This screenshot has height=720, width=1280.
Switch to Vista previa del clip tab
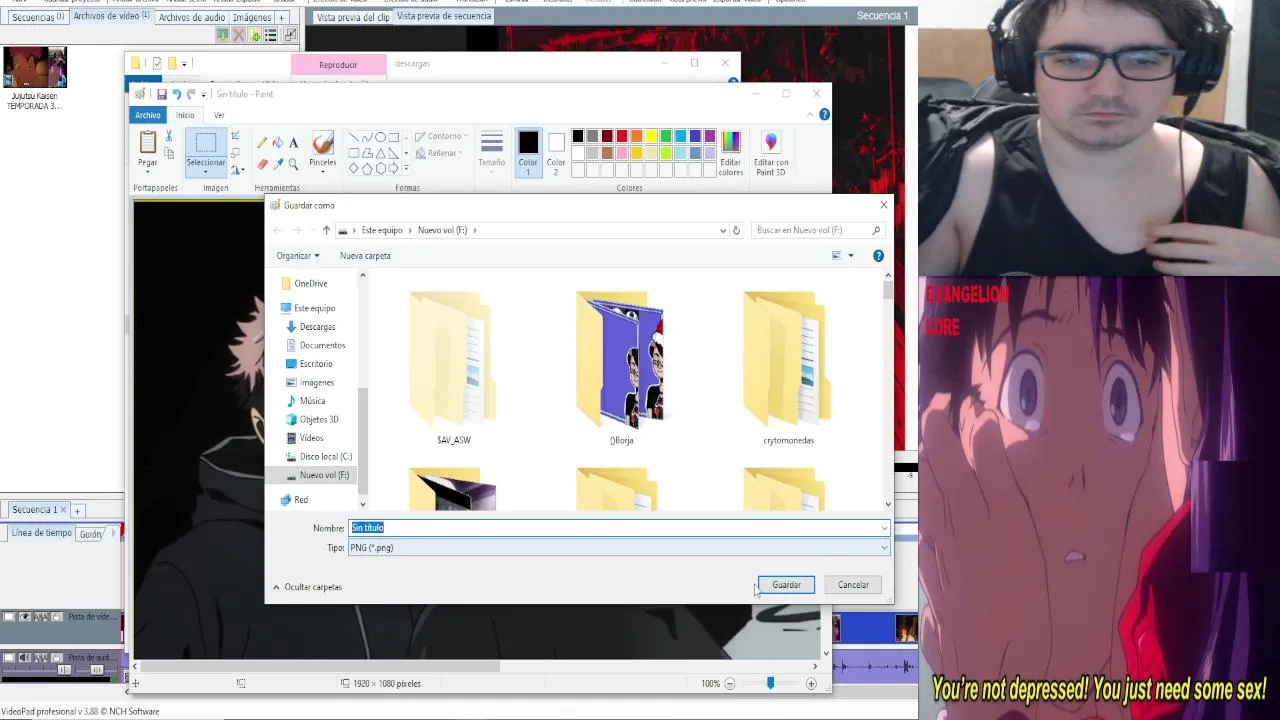tap(352, 17)
